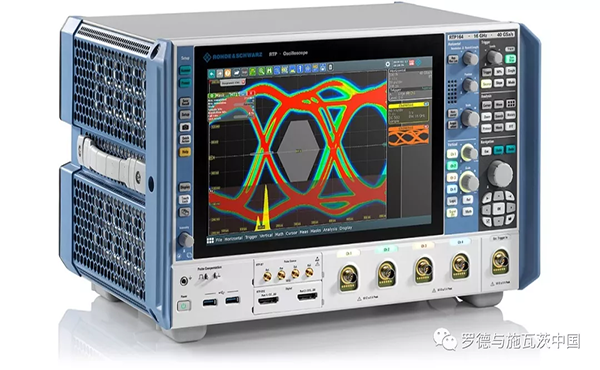Open the Analysis menu
This screenshot has width=600, height=370.
[x=330, y=230]
